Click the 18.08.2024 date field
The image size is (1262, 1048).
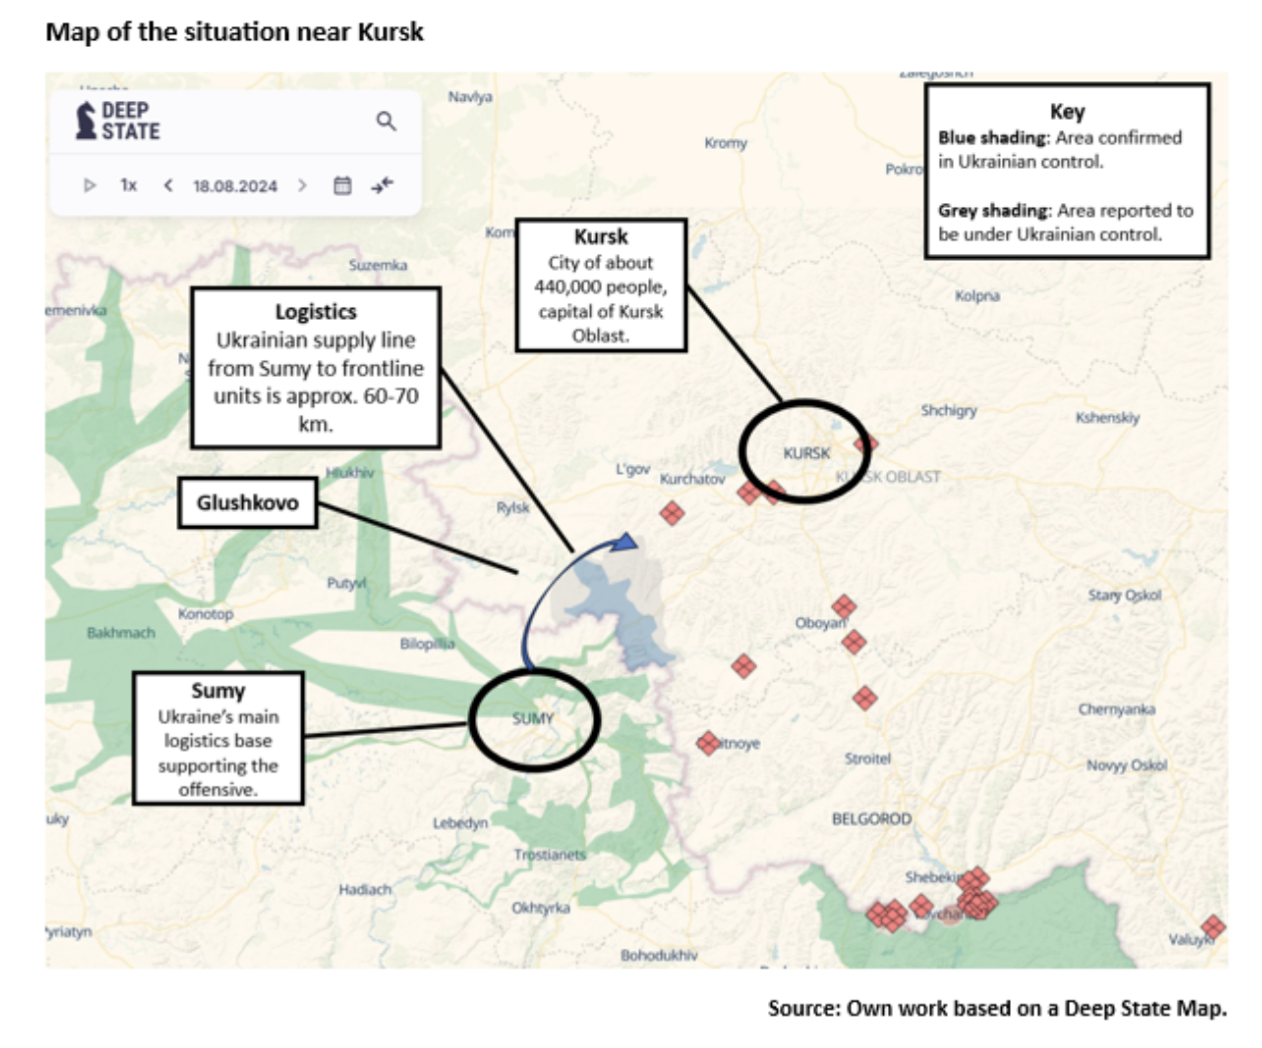tap(235, 186)
